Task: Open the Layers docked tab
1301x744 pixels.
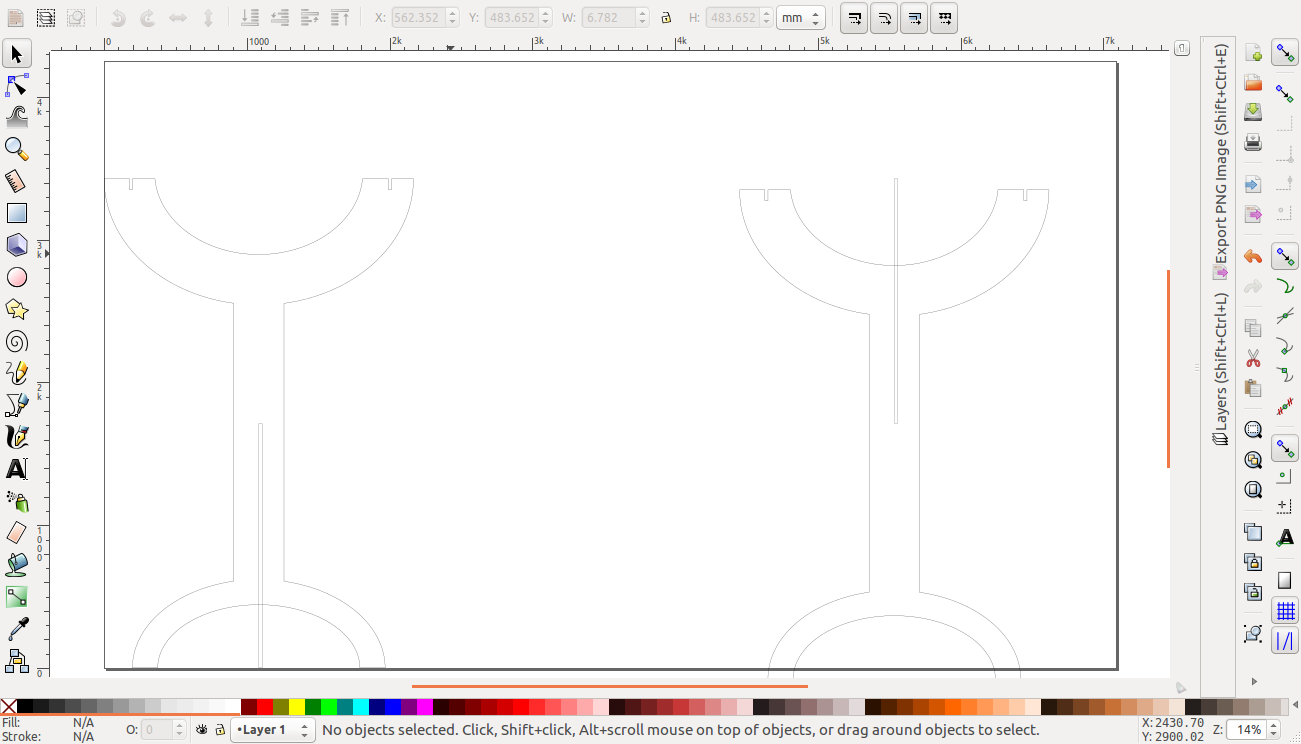Action: 1221,370
